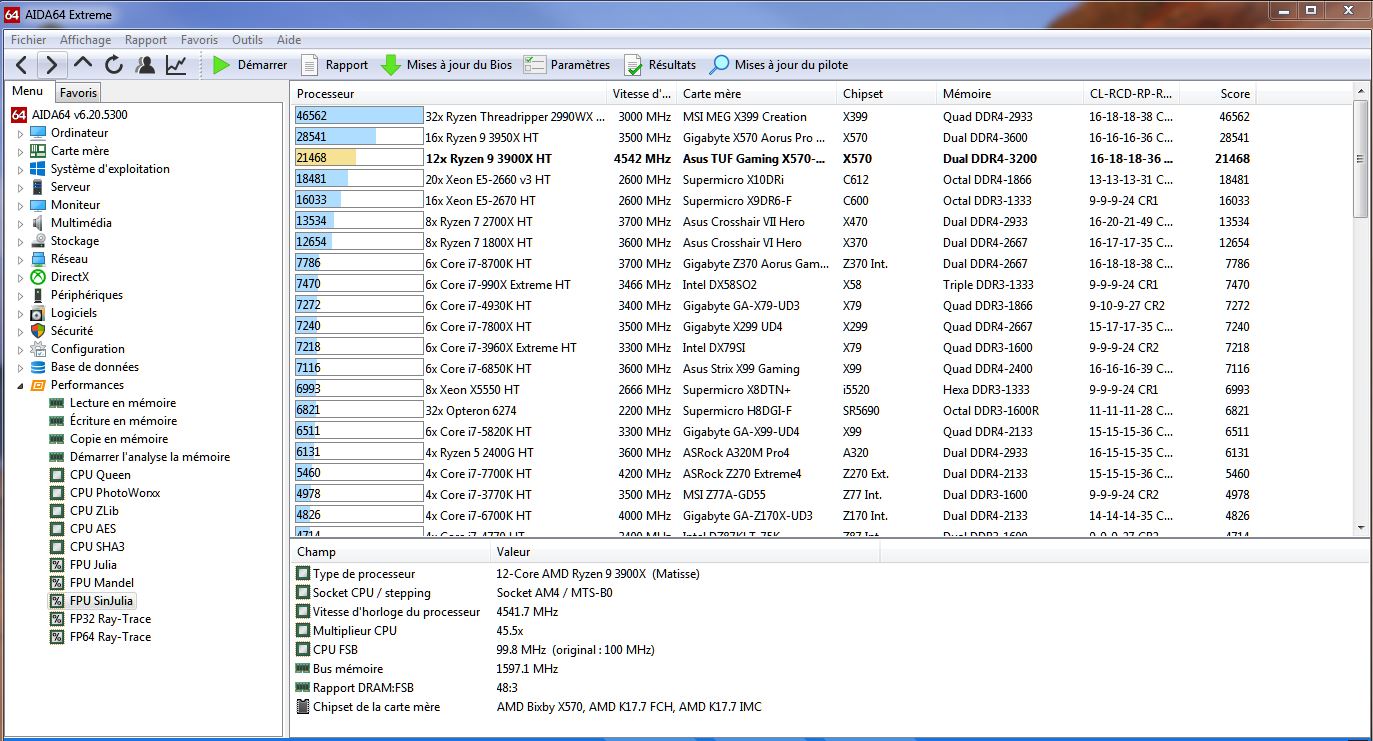The height and width of the screenshot is (741, 1373).
Task: Open the Aide menu
Action: coord(289,40)
